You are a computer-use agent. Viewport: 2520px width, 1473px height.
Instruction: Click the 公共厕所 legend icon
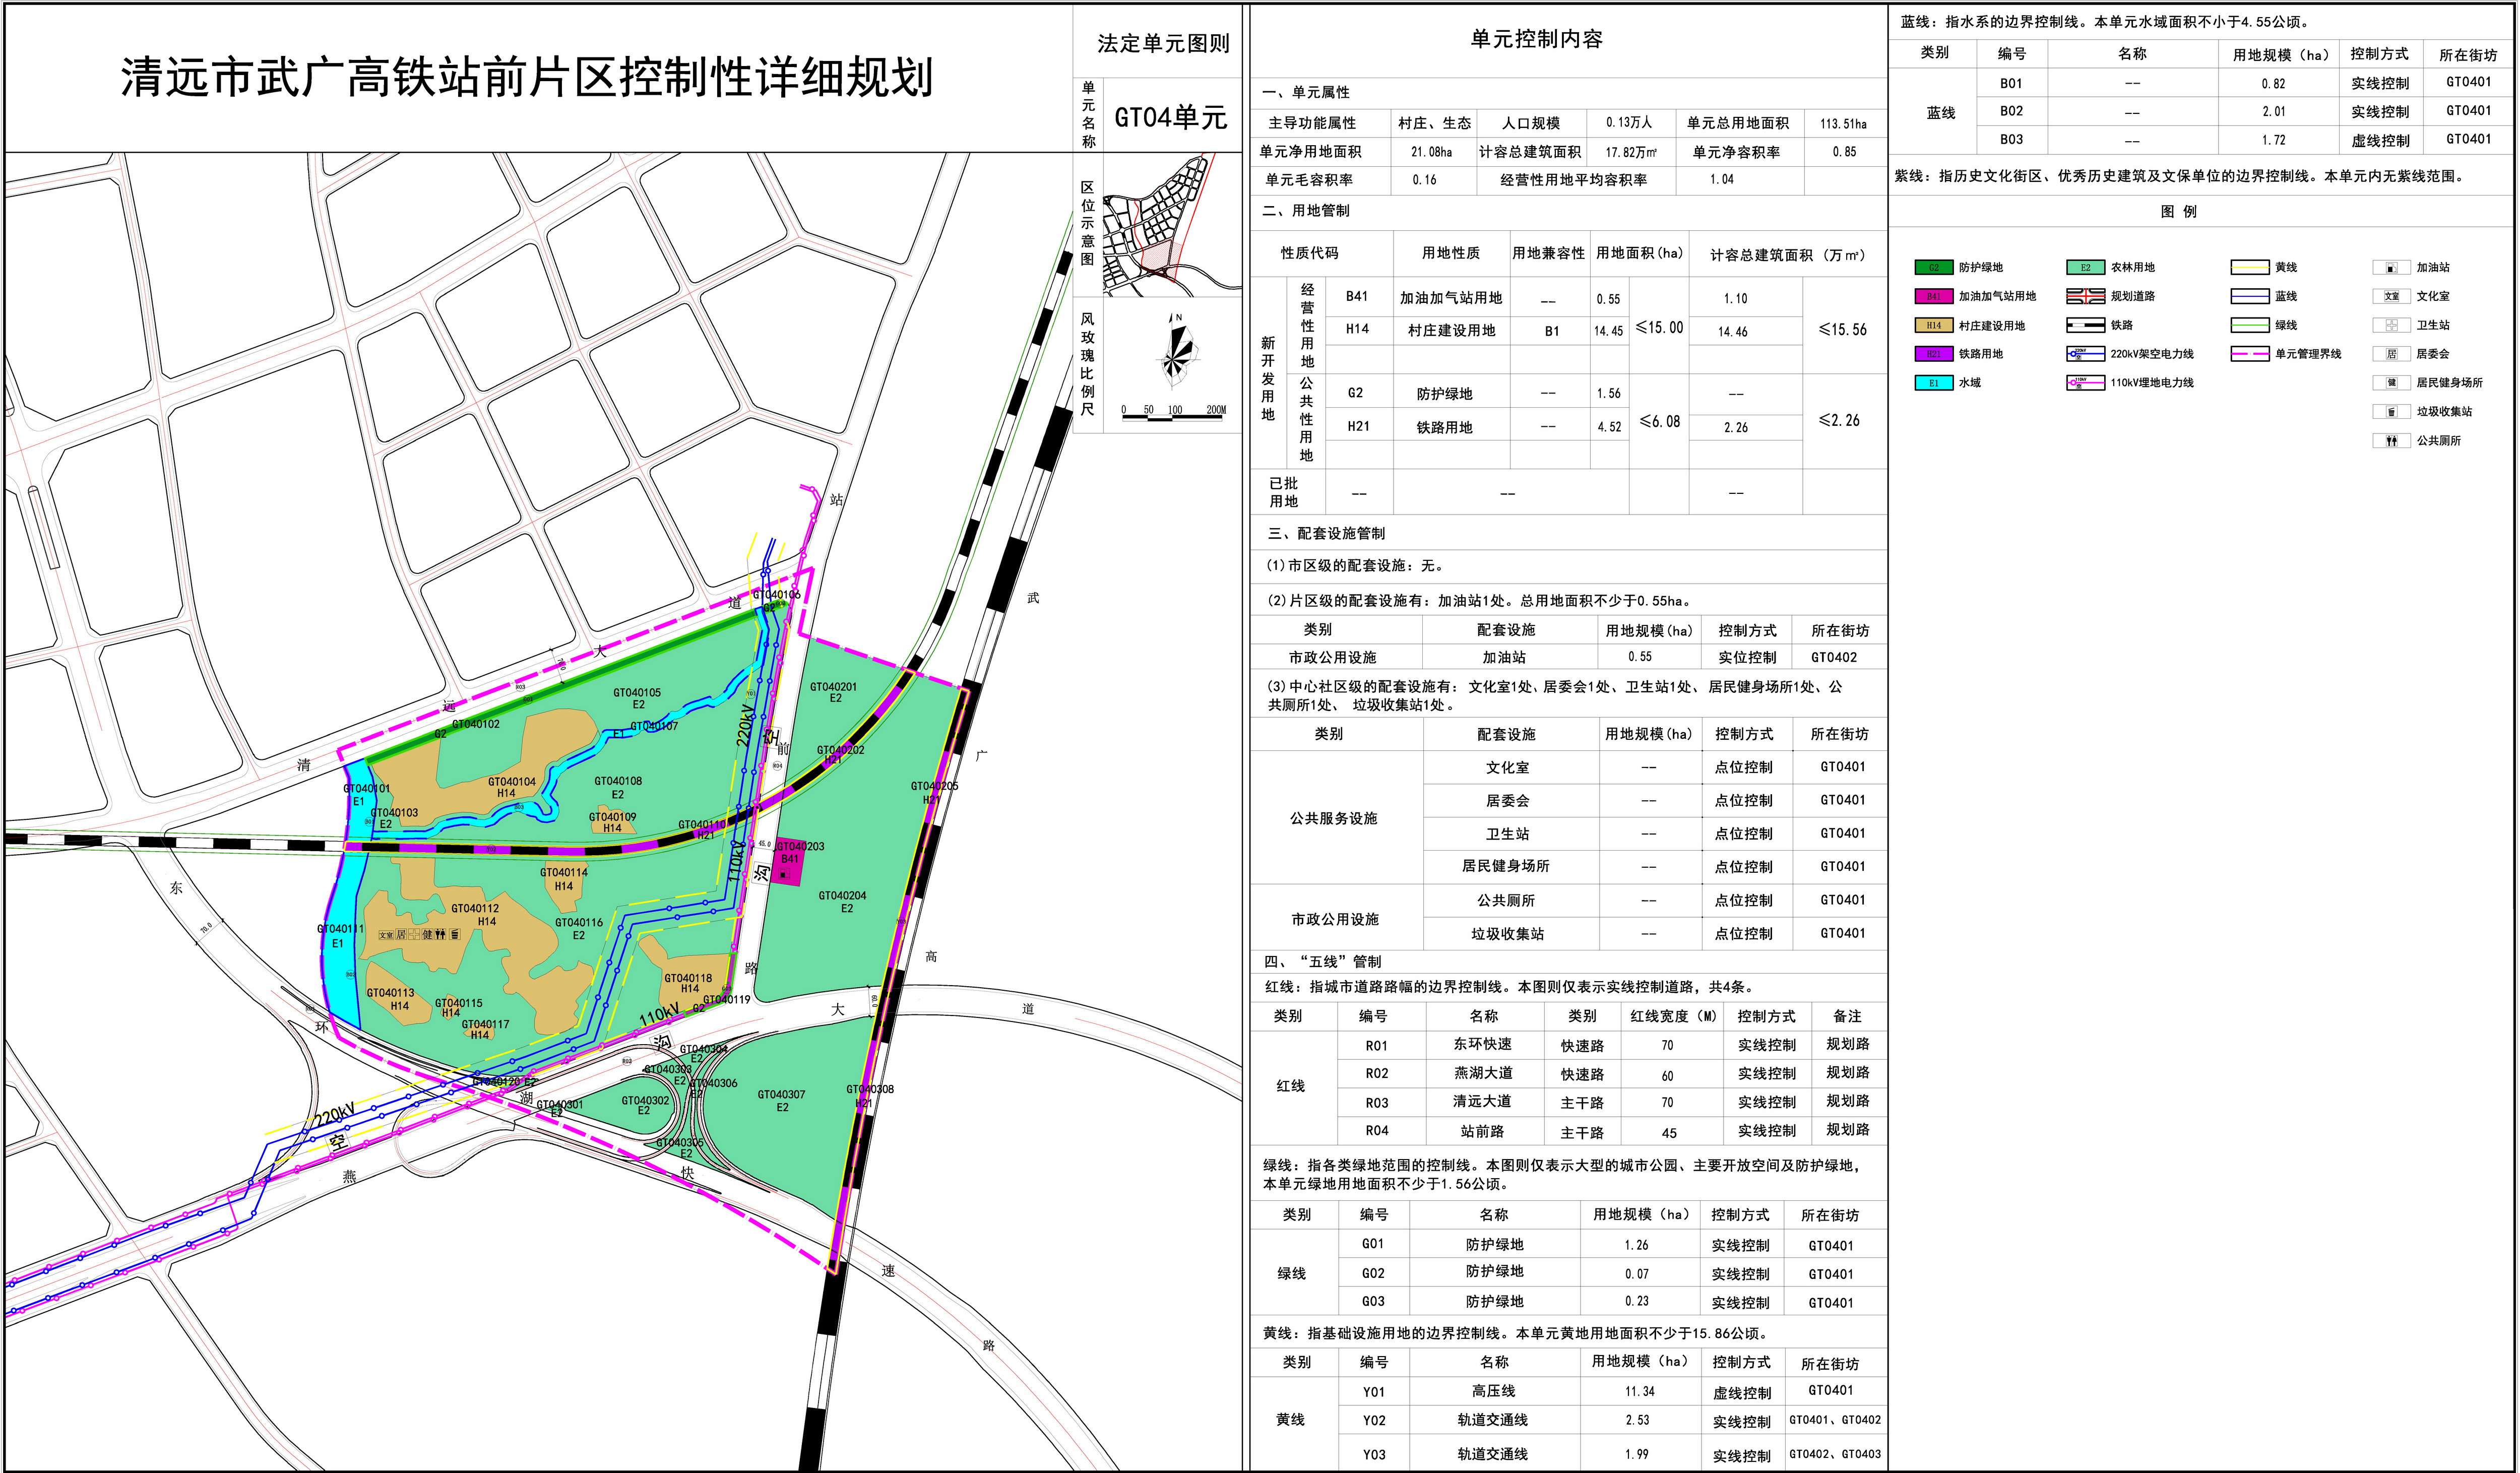2391,441
